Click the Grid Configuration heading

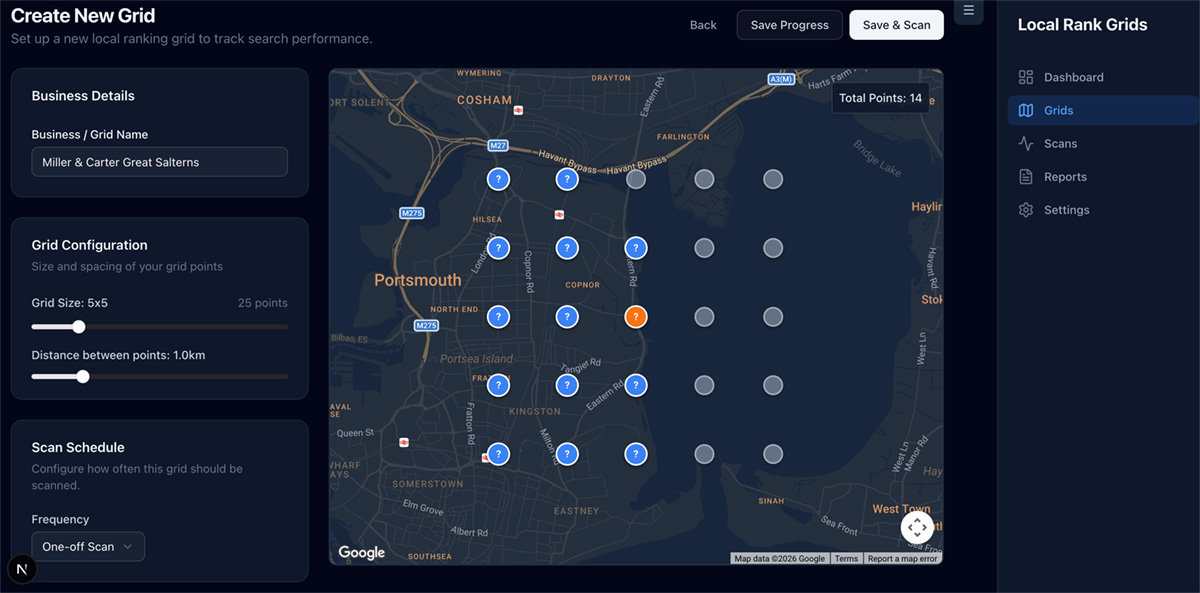coord(89,245)
